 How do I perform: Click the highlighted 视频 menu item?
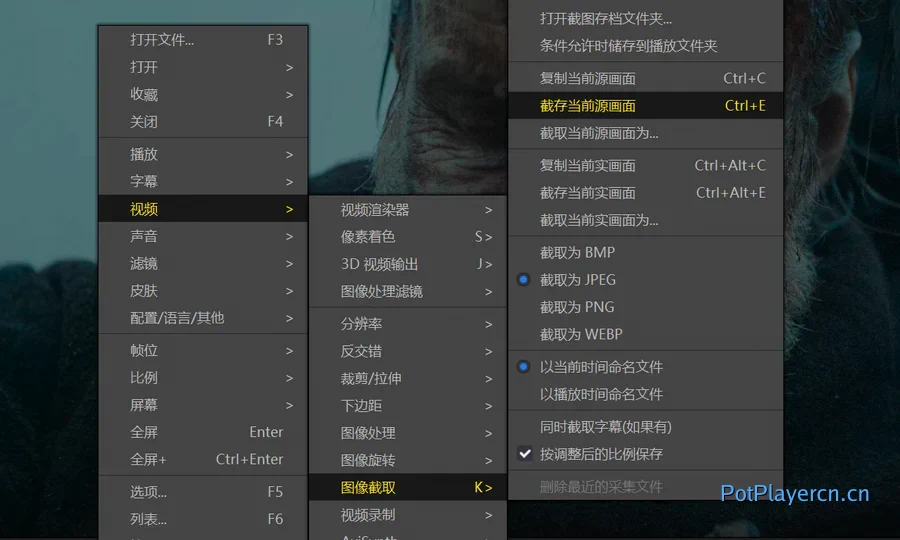[x=203, y=209]
